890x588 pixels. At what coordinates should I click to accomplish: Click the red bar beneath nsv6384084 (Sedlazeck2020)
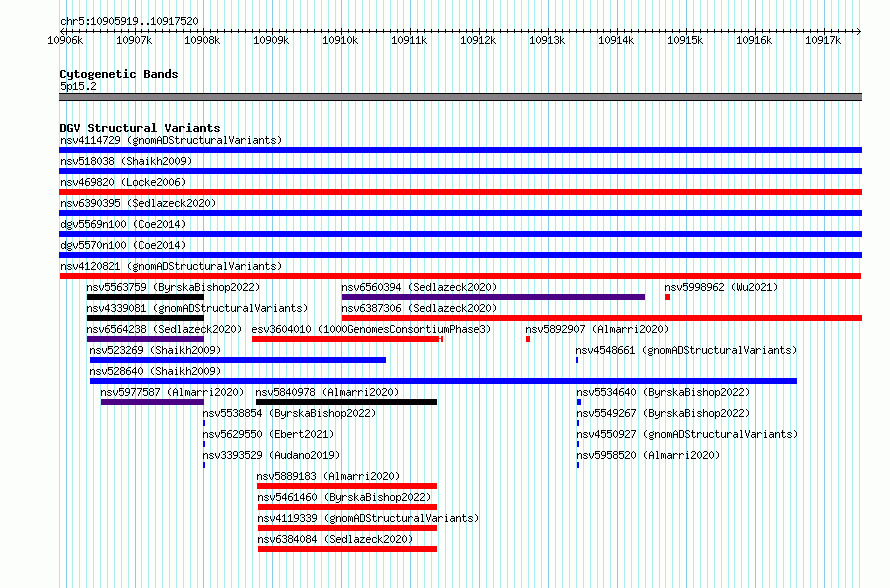pos(347,549)
